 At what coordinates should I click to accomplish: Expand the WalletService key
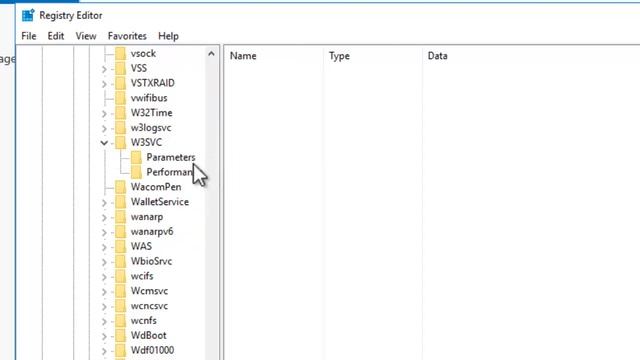(104, 202)
